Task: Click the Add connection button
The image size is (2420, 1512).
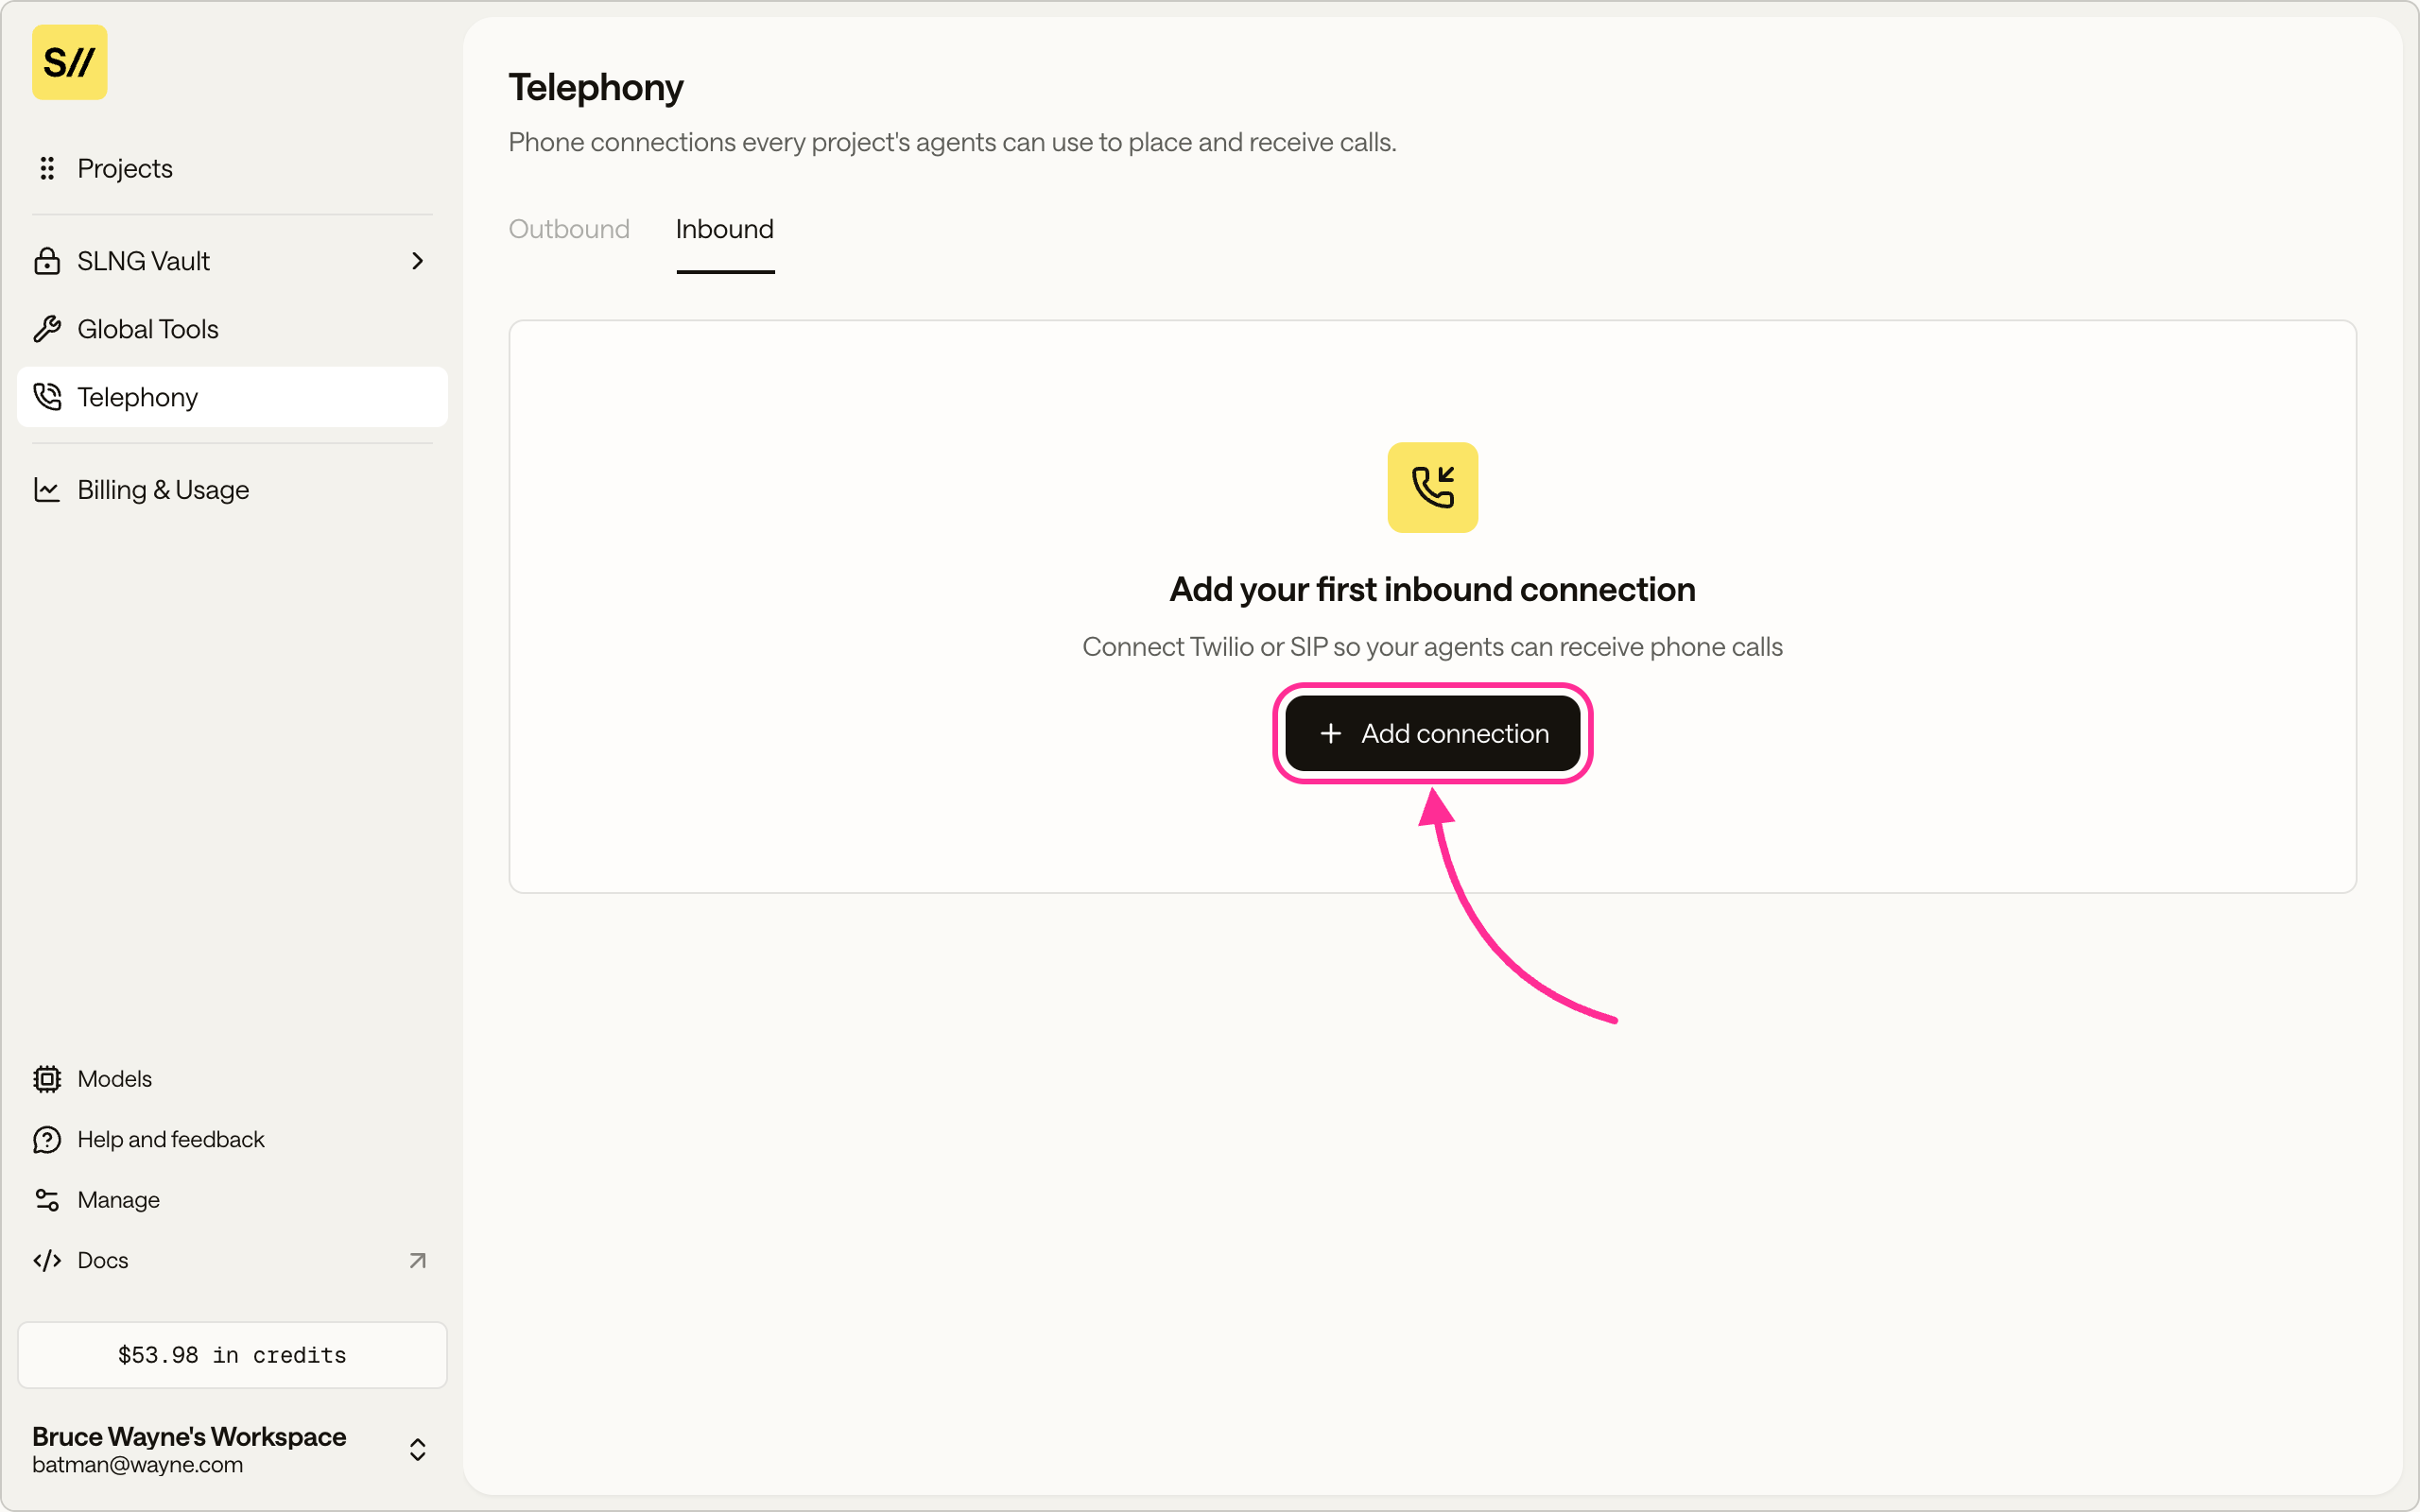Action: 1432,733
